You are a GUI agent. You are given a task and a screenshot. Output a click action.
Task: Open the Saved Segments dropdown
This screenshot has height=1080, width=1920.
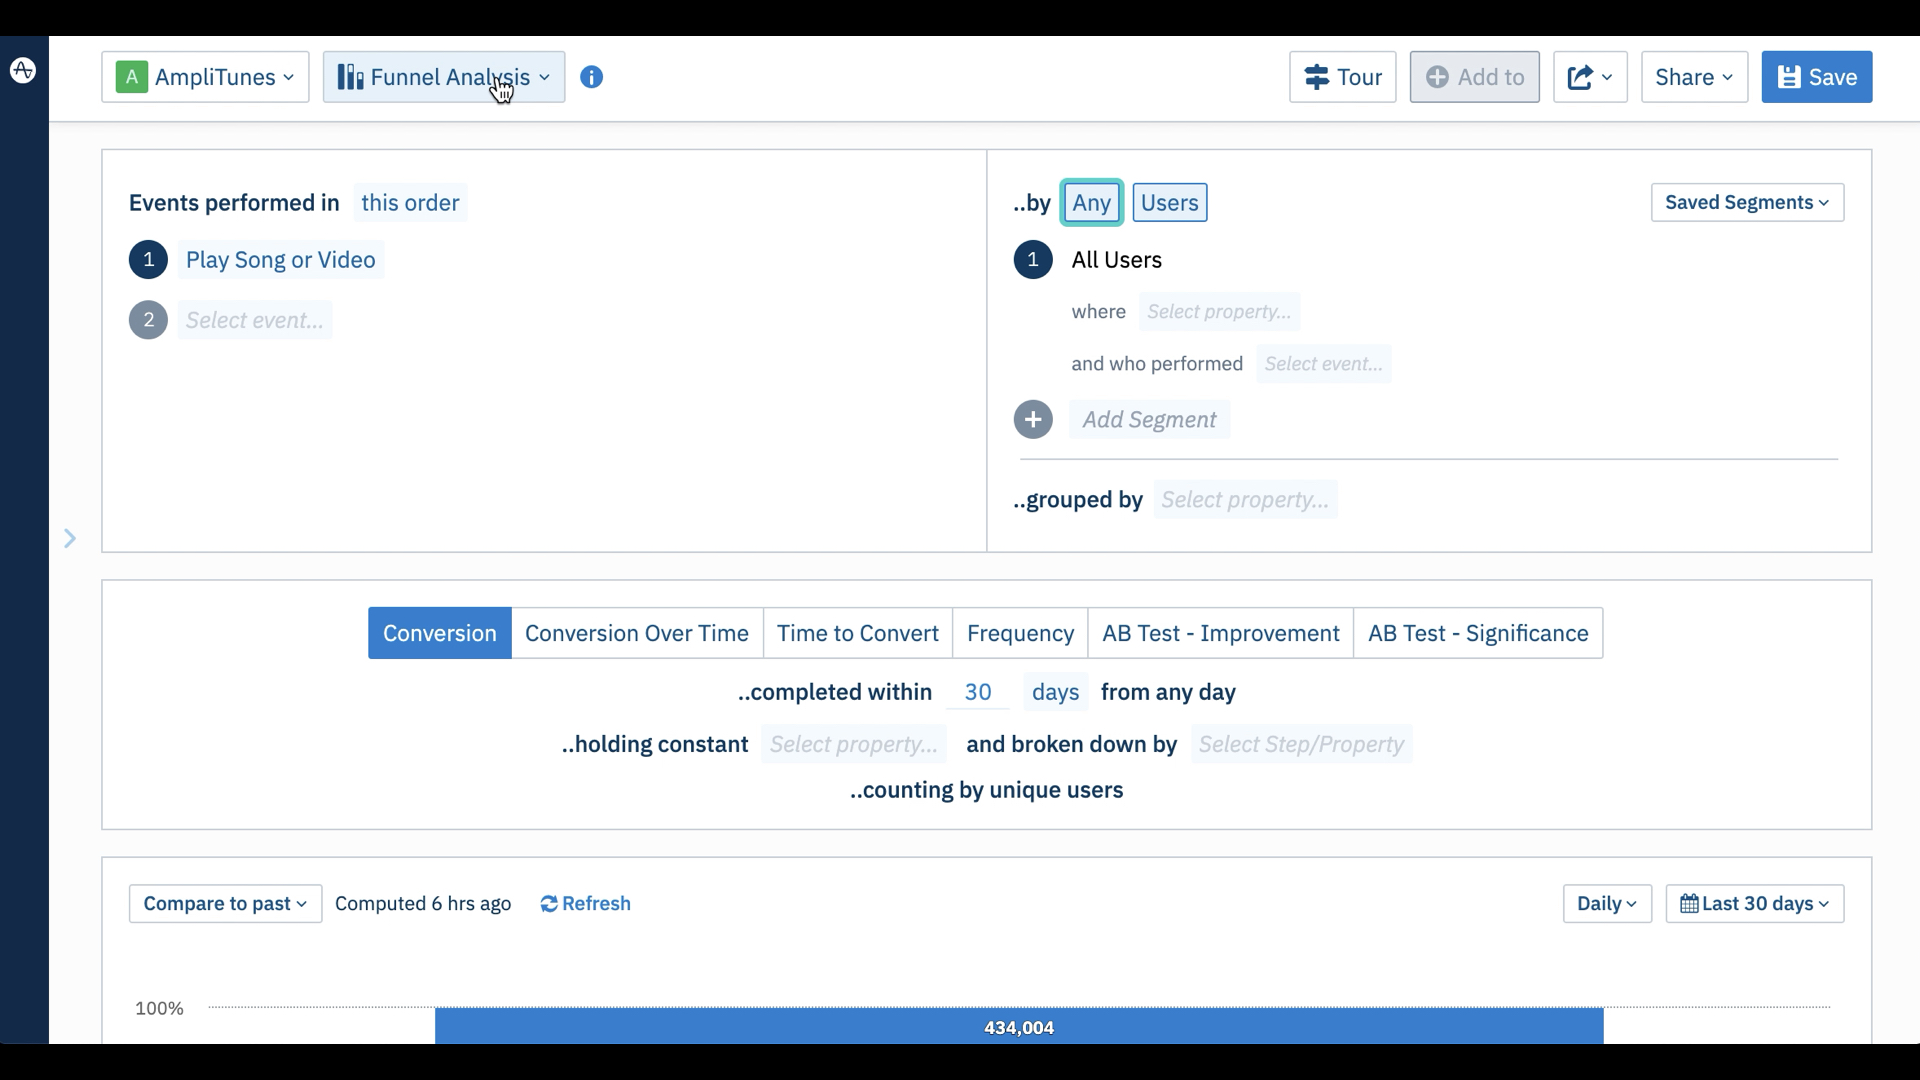pos(1746,203)
